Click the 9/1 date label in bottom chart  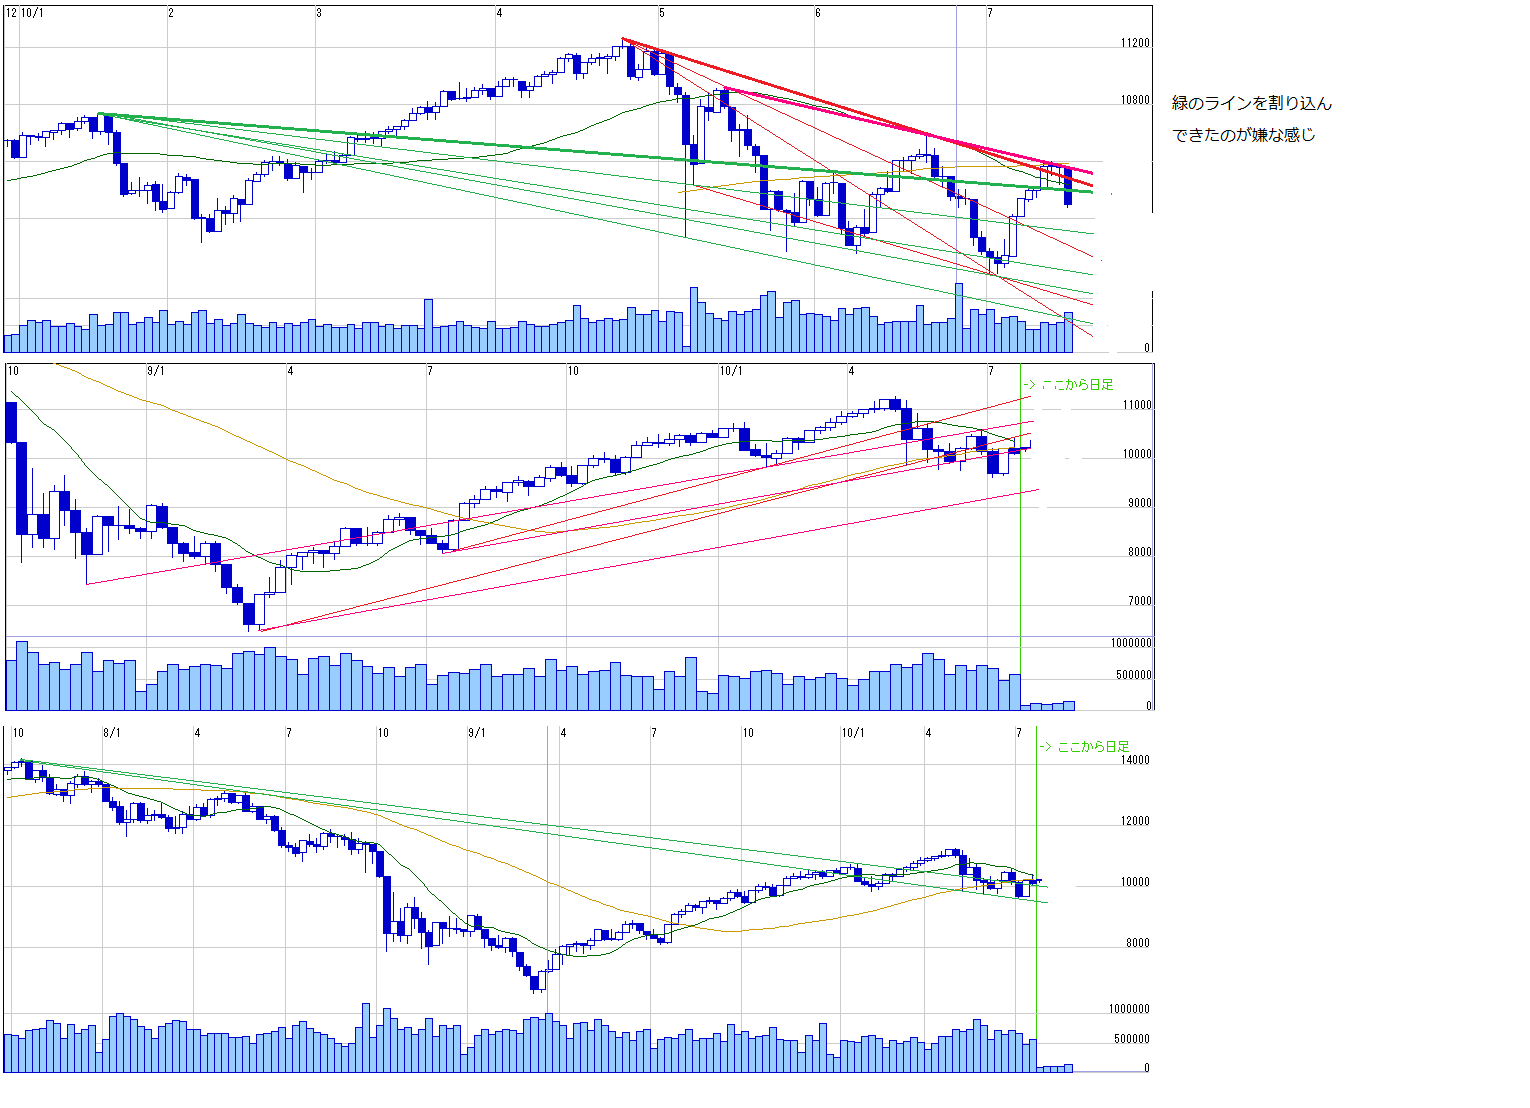point(477,733)
